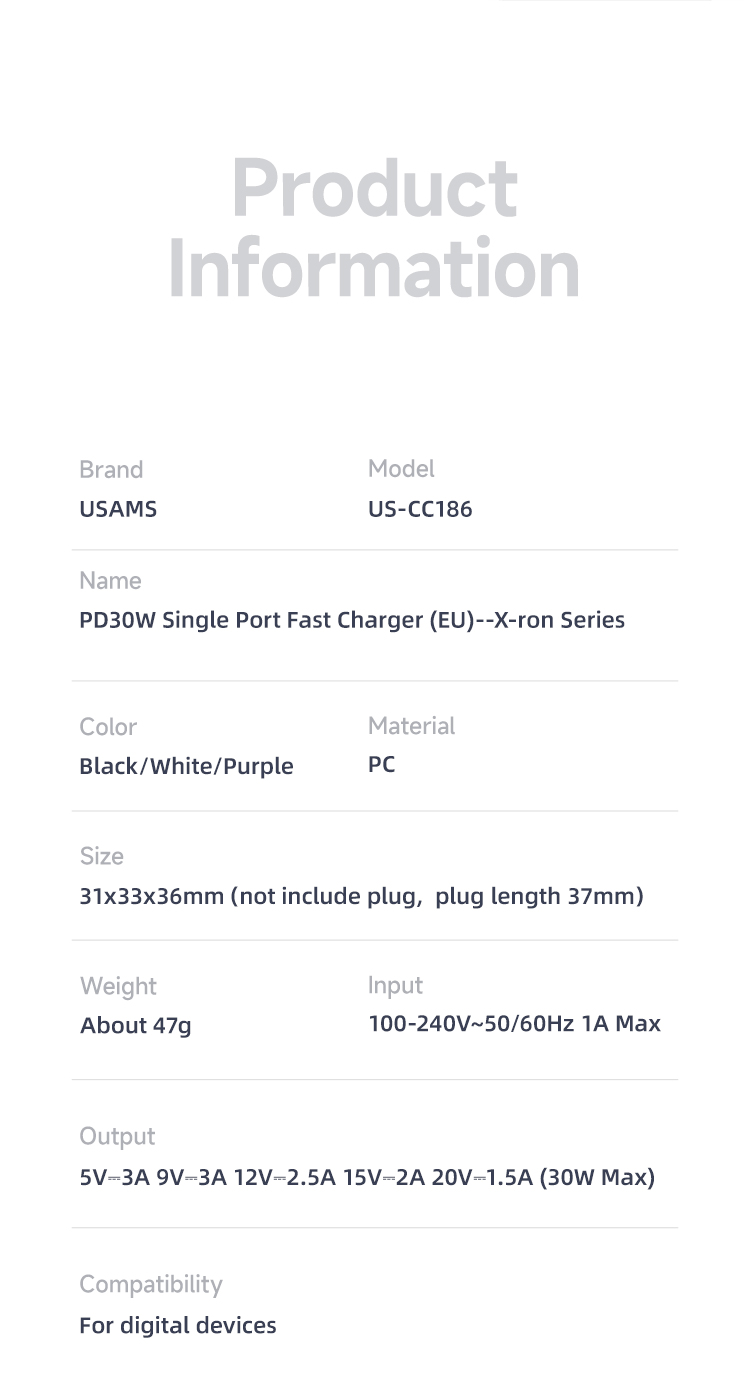Image resolution: width=750 pixels, height=1374 pixels.
Task: Select the 5V 3A output specification line
Action: pyautogui.click(x=367, y=1177)
